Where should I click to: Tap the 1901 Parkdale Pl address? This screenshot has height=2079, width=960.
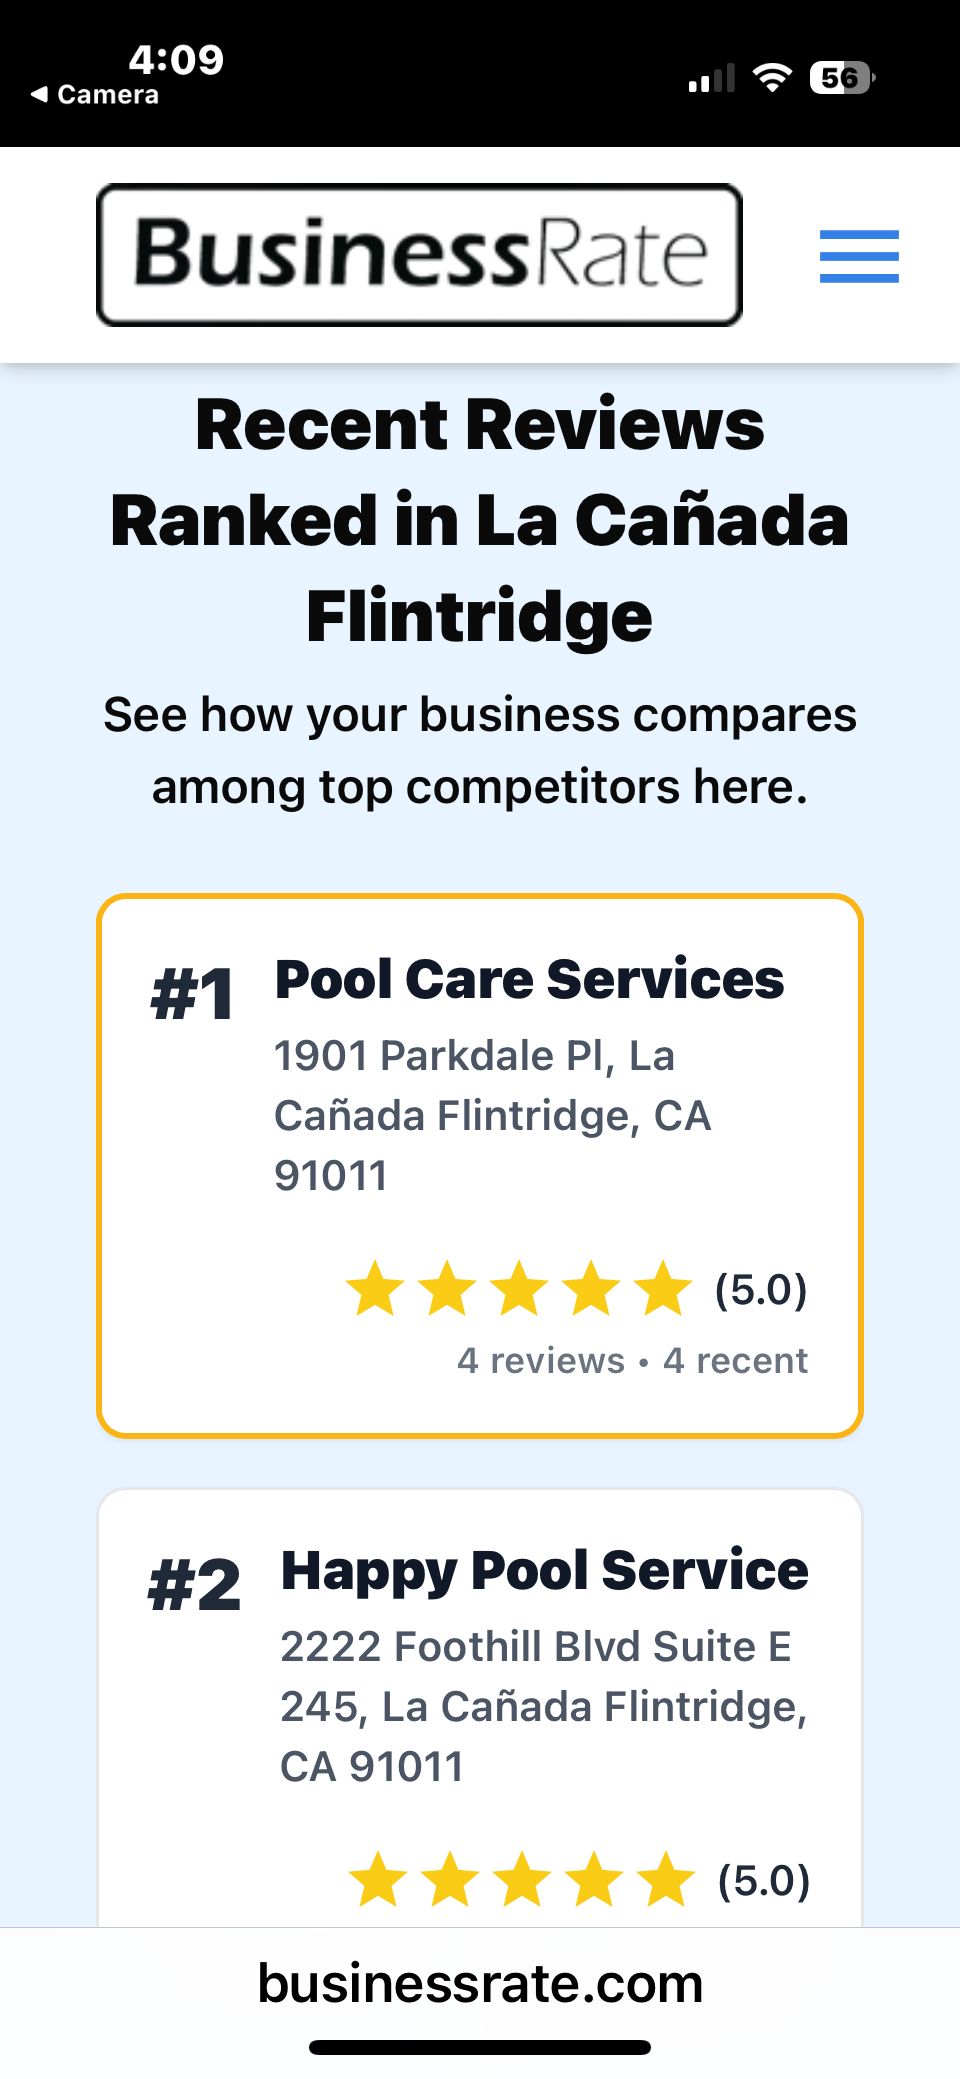[x=492, y=1115]
